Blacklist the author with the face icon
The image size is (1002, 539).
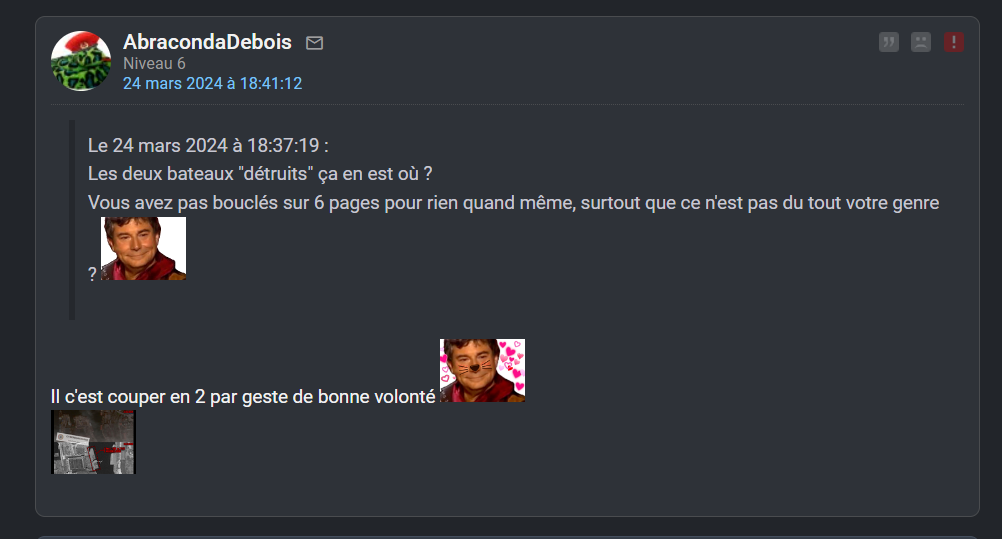click(x=921, y=42)
